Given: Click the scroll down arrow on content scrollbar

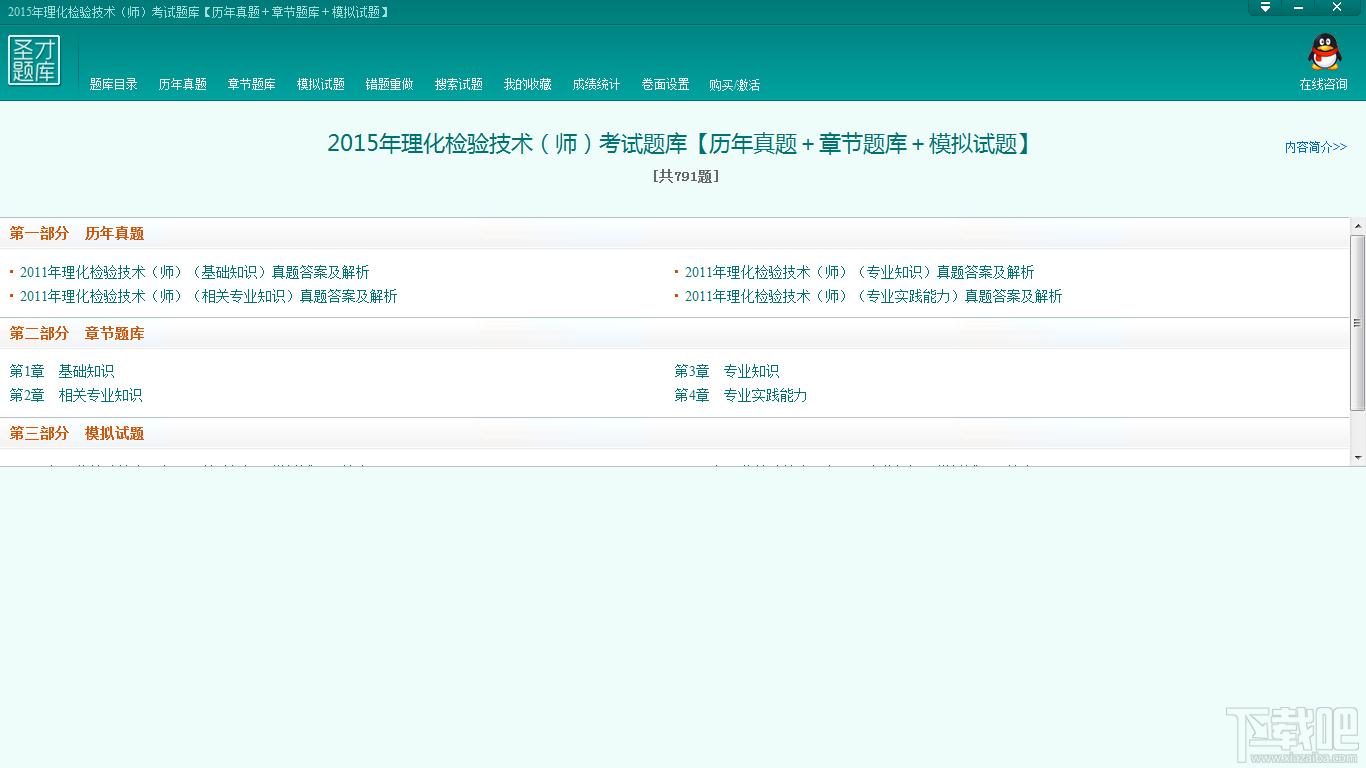Looking at the screenshot, I should coord(1357,458).
